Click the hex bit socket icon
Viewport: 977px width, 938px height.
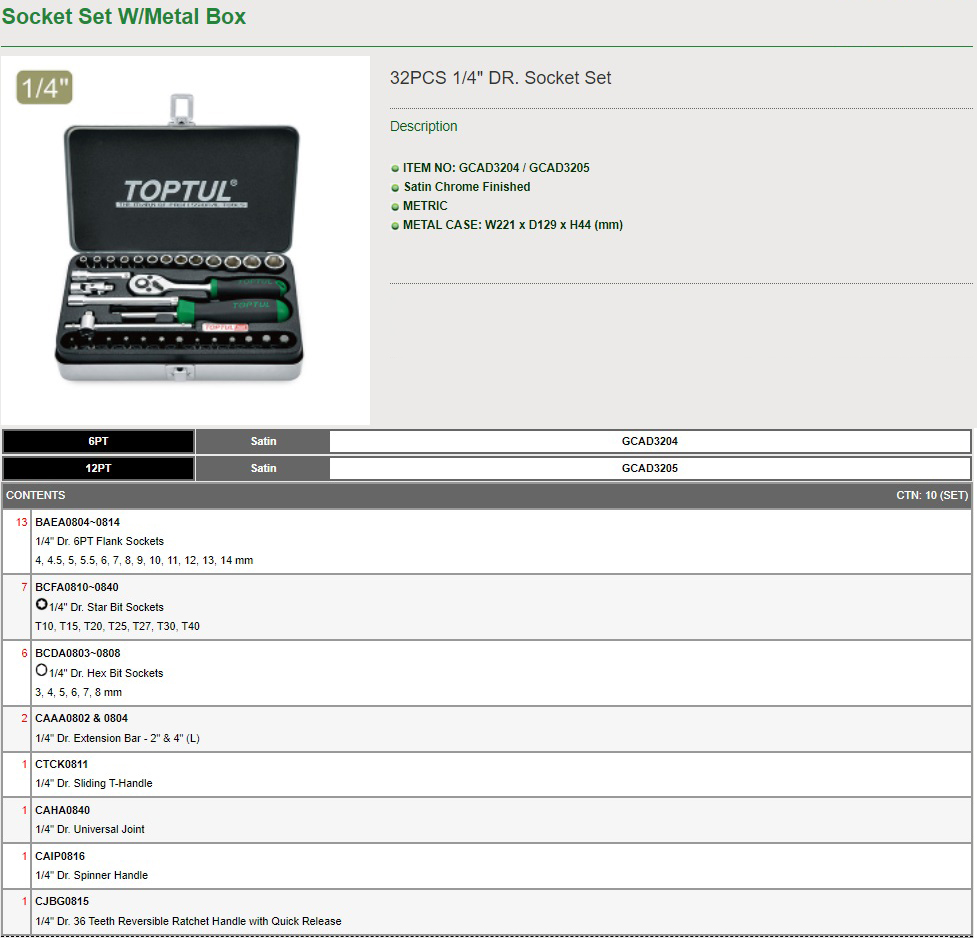[x=41, y=671]
